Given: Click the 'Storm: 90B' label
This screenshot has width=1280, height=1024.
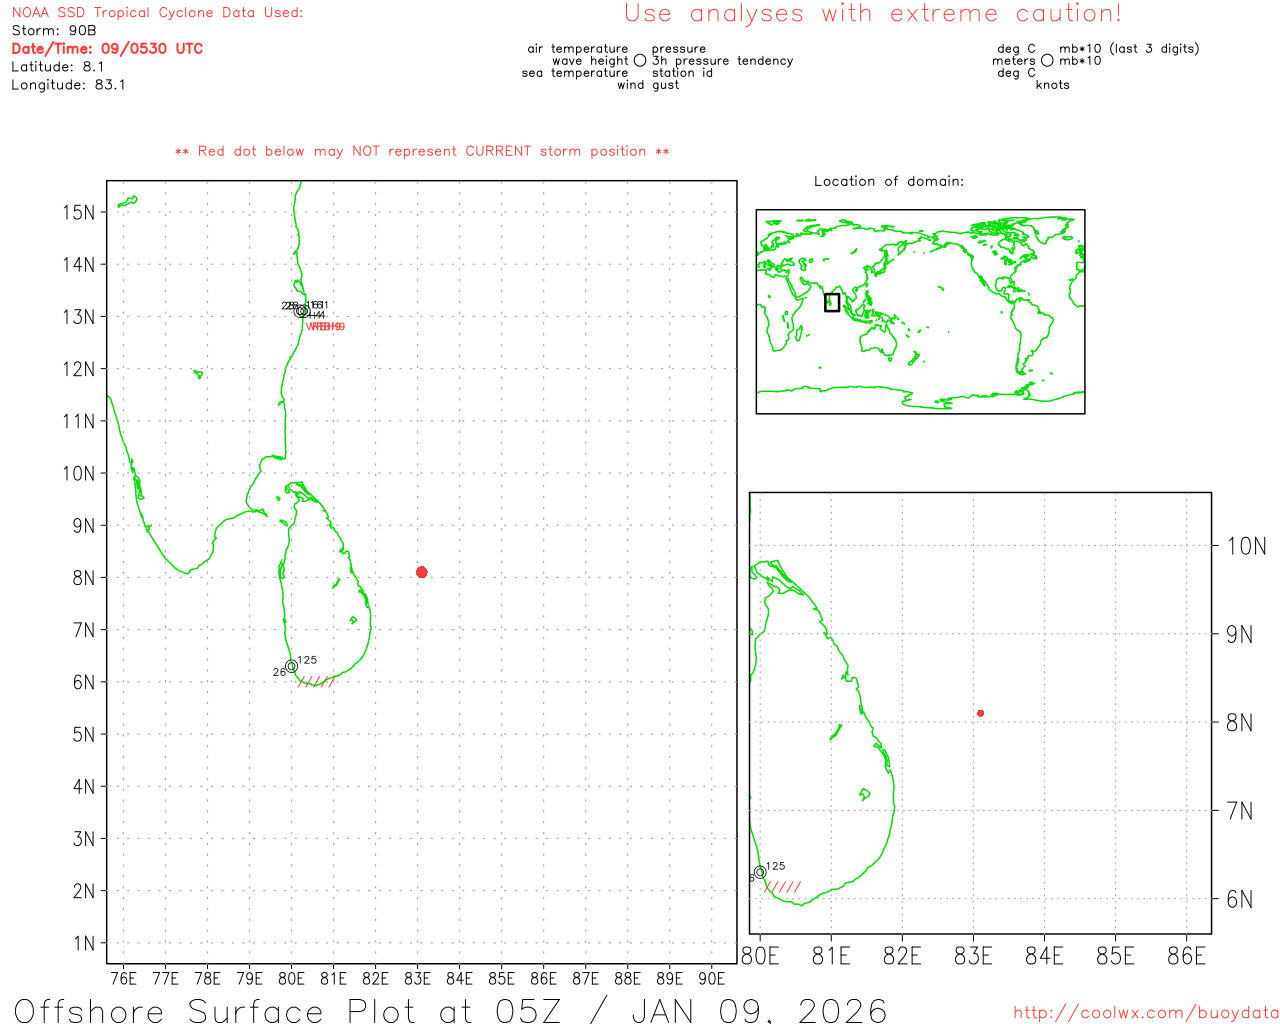Looking at the screenshot, I should [x=54, y=31].
